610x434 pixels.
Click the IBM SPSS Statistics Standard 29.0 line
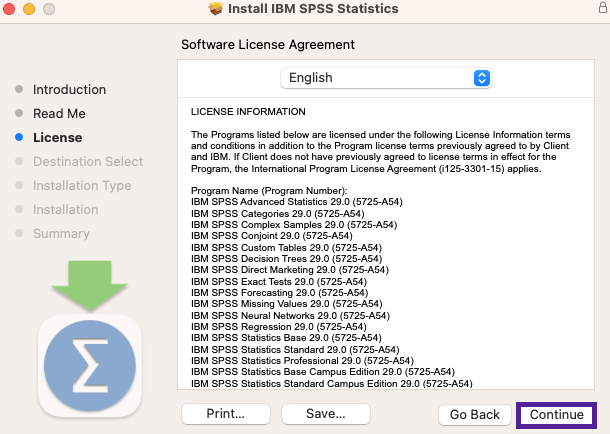295,350
